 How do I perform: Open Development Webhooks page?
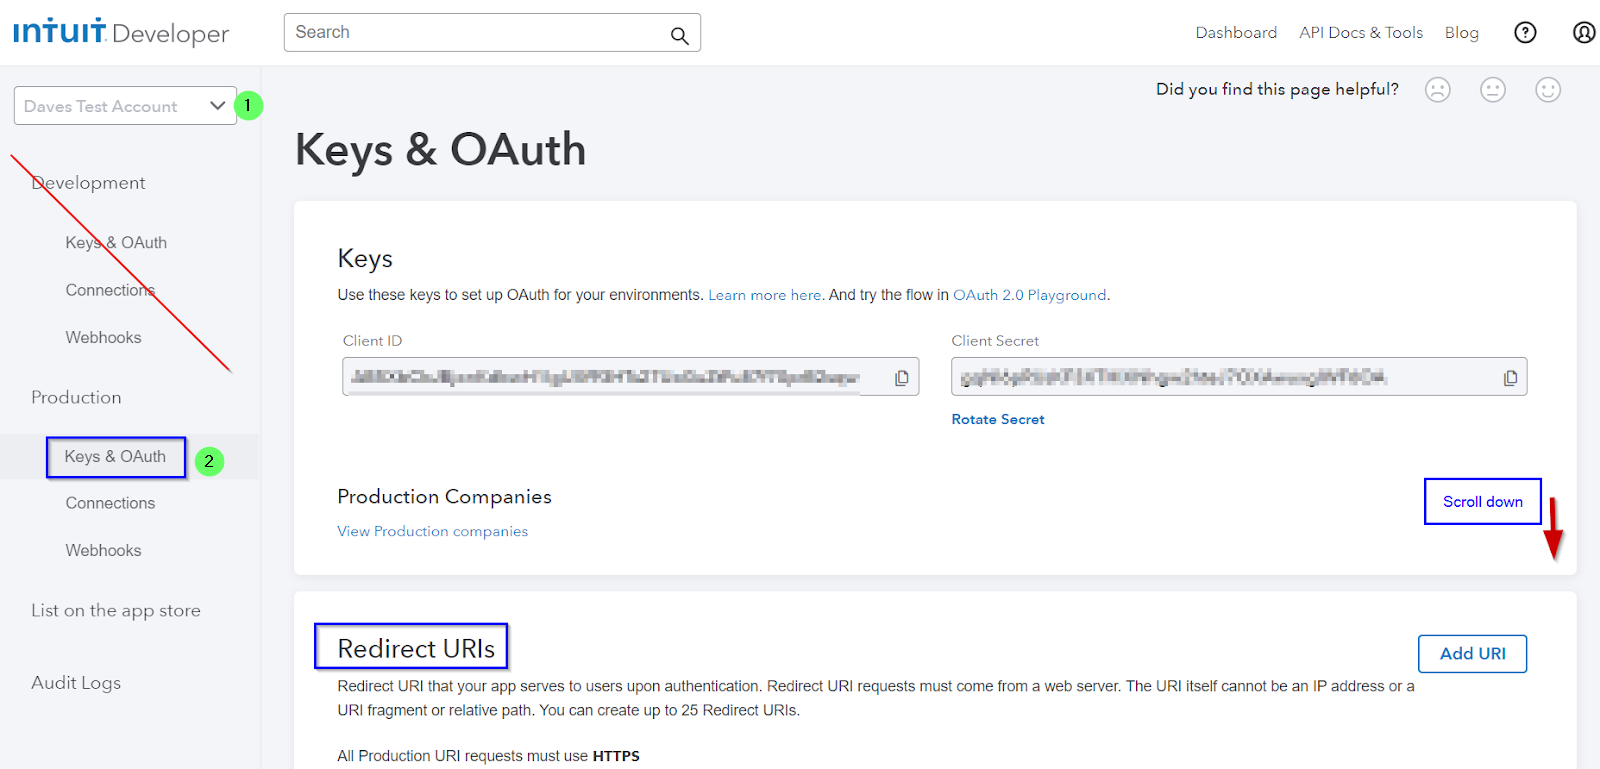(103, 338)
